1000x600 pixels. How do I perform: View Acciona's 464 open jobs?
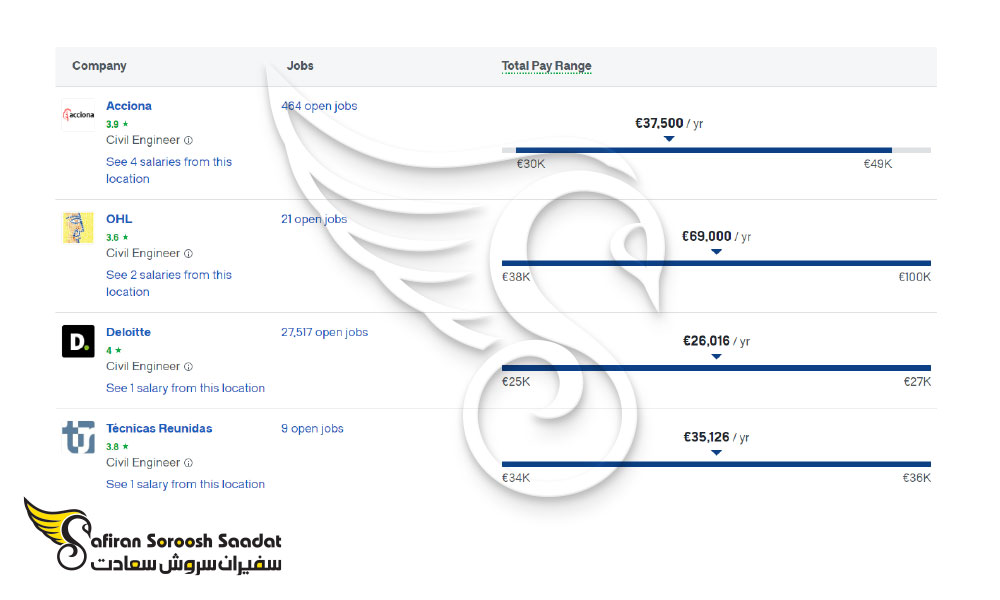point(319,106)
